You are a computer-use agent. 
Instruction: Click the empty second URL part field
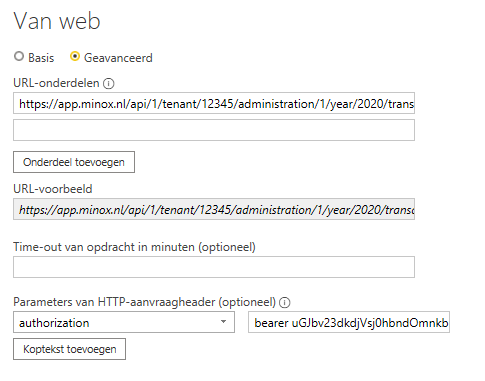(x=214, y=130)
